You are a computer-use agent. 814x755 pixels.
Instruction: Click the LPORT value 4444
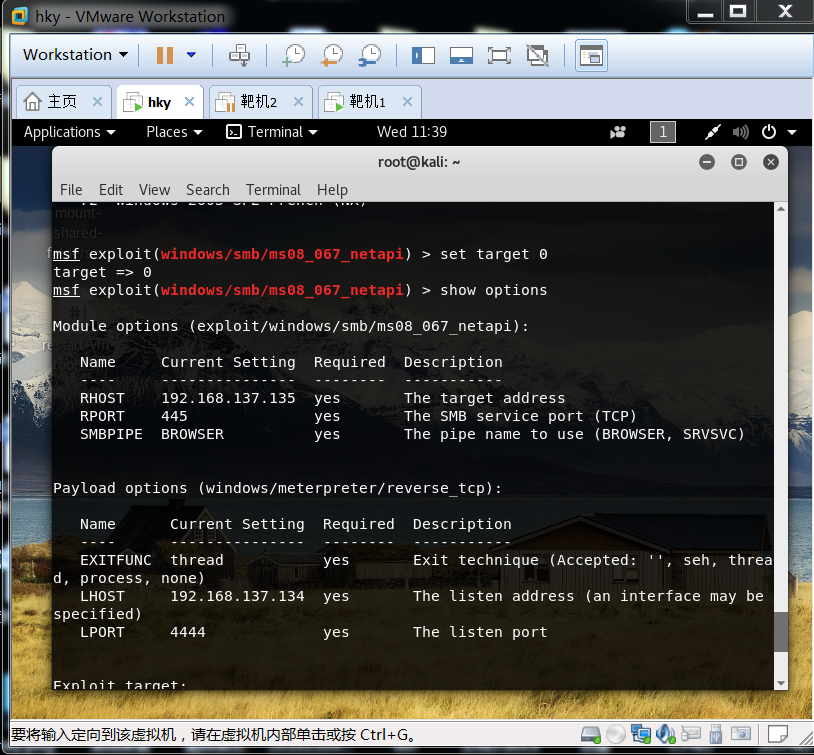[x=188, y=632]
